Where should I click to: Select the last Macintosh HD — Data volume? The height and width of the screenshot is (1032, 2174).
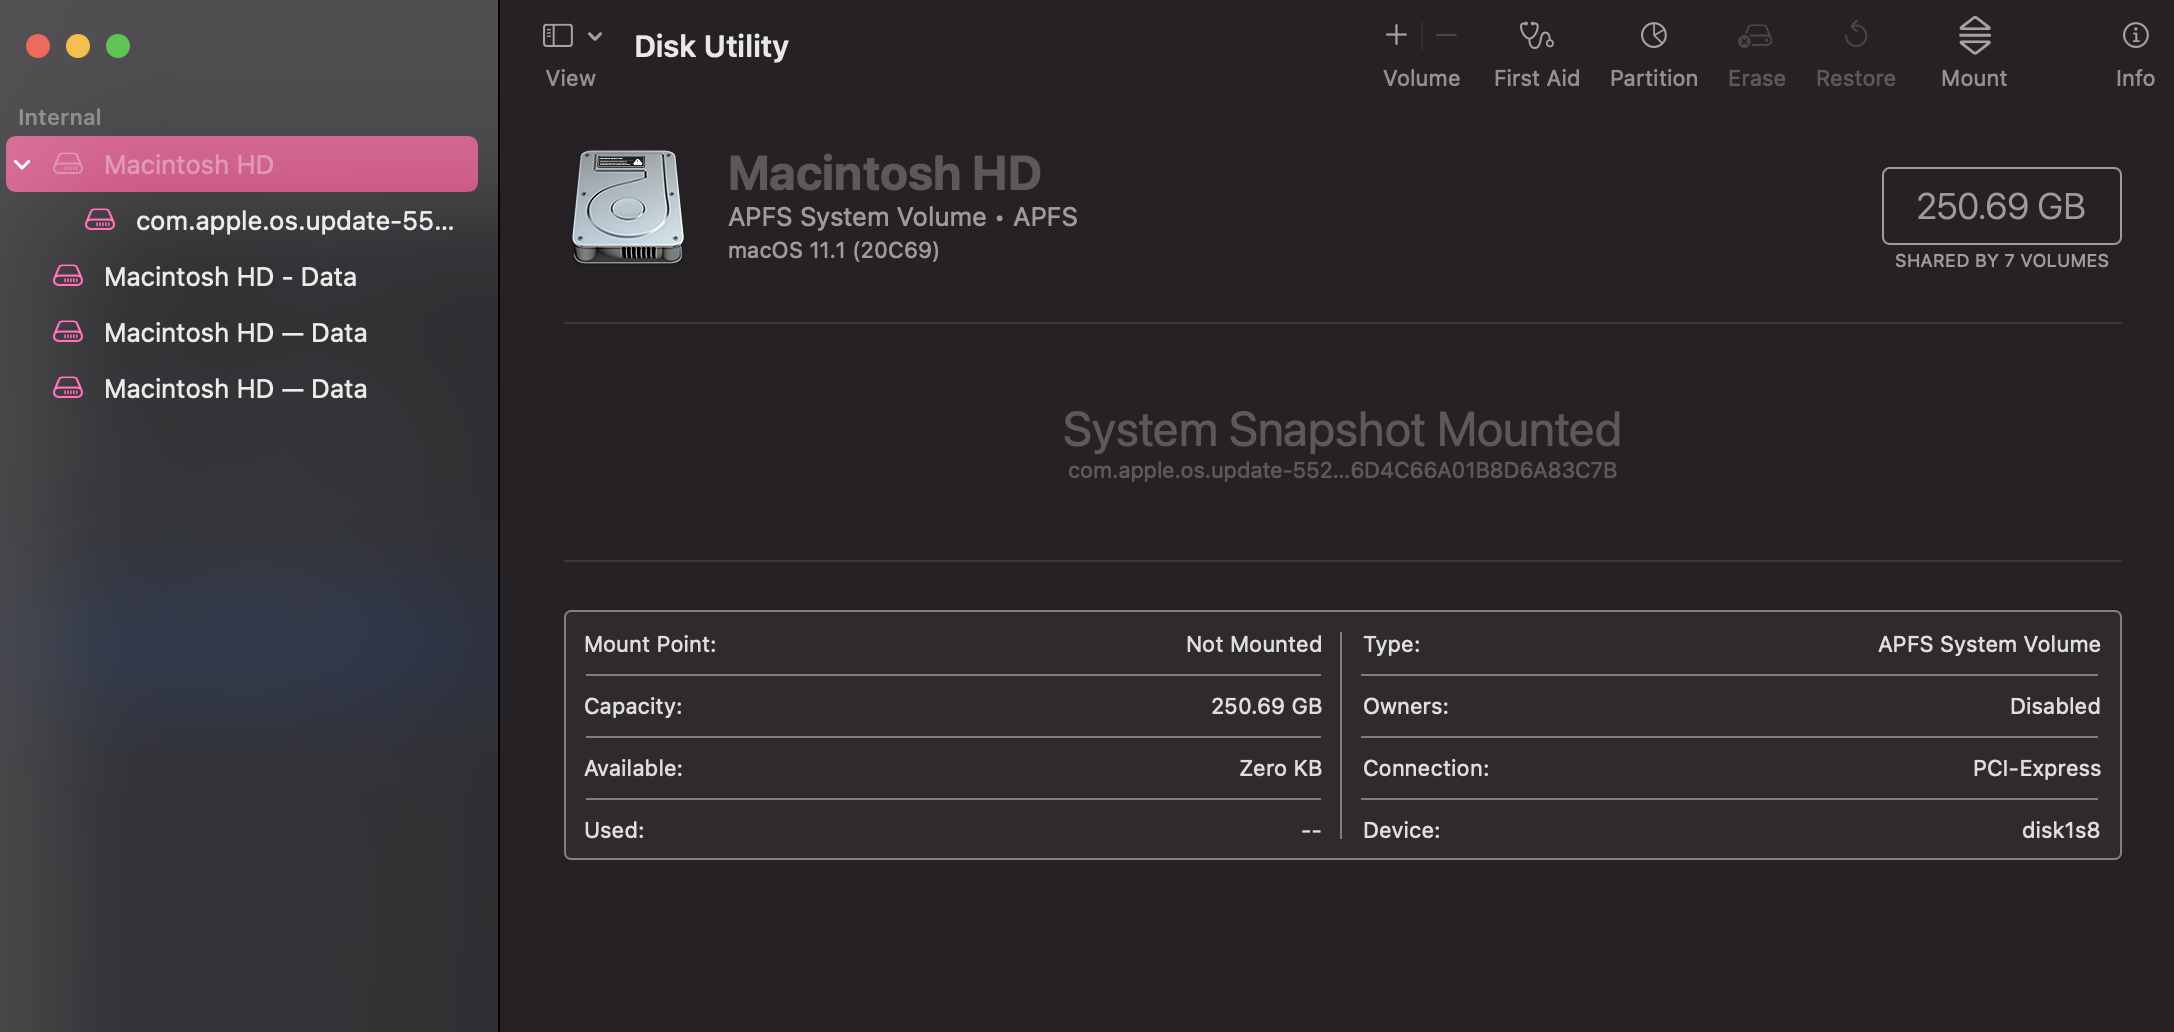tap(236, 388)
